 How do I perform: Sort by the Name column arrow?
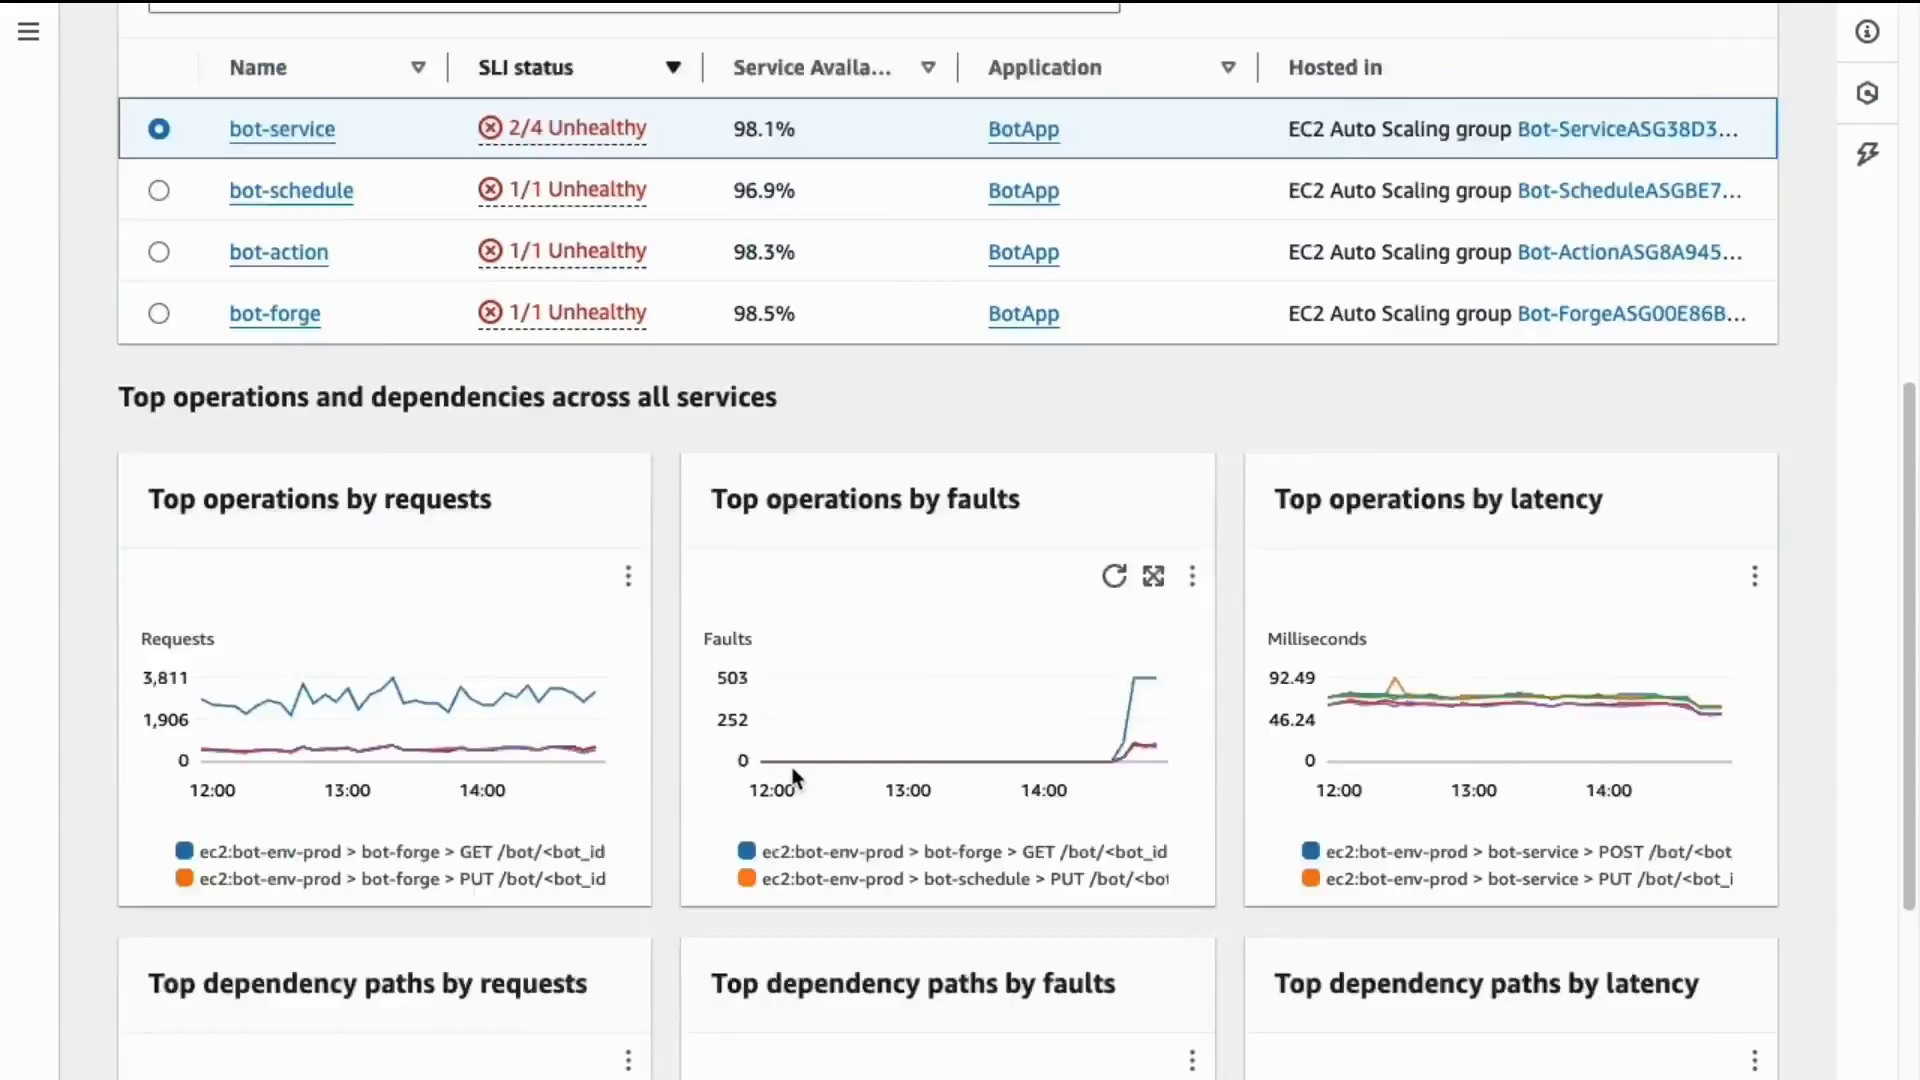click(418, 68)
